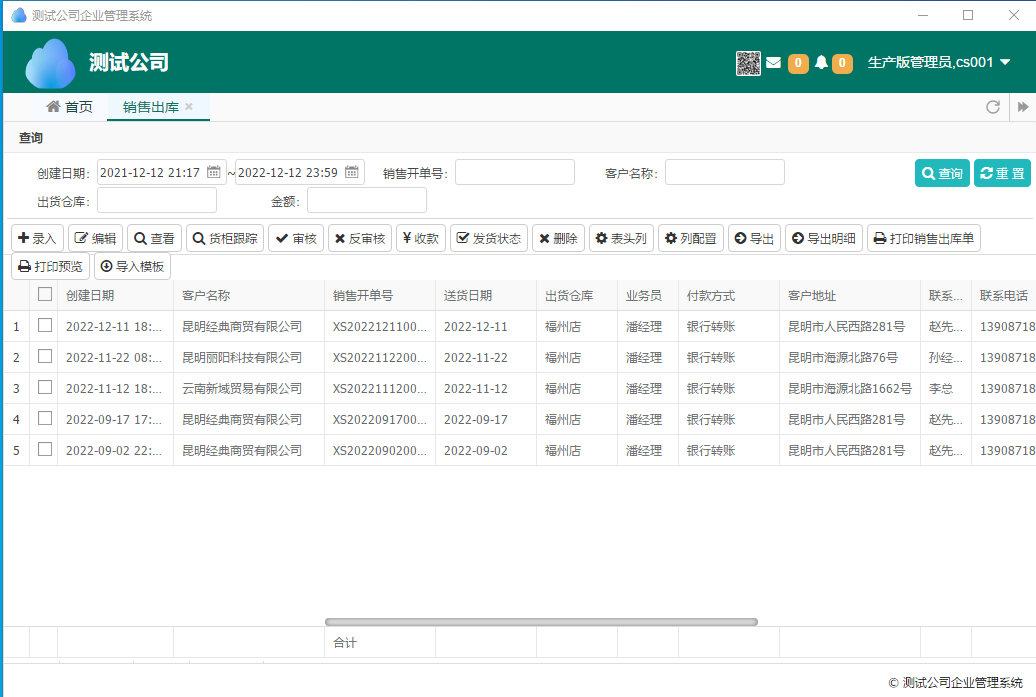
Task: Click 打印销售出库单 print button
Action: click(x=924, y=238)
